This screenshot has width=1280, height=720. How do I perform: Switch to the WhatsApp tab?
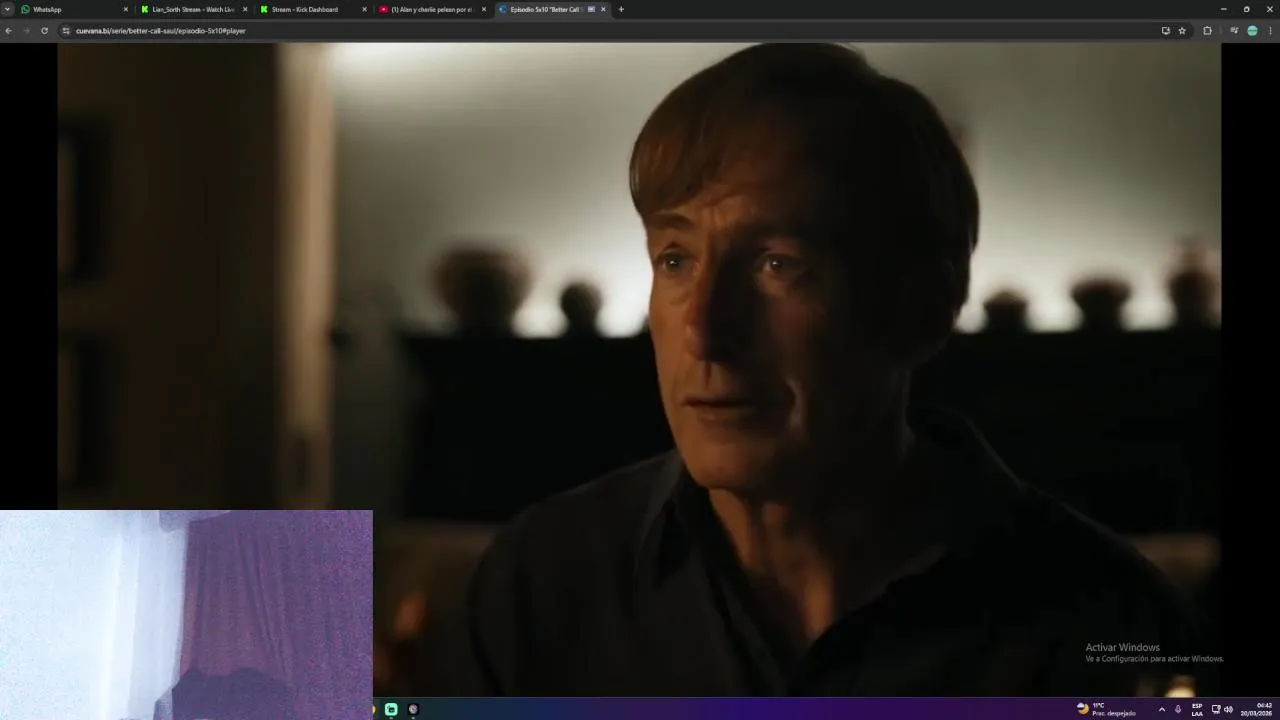tap(75, 9)
